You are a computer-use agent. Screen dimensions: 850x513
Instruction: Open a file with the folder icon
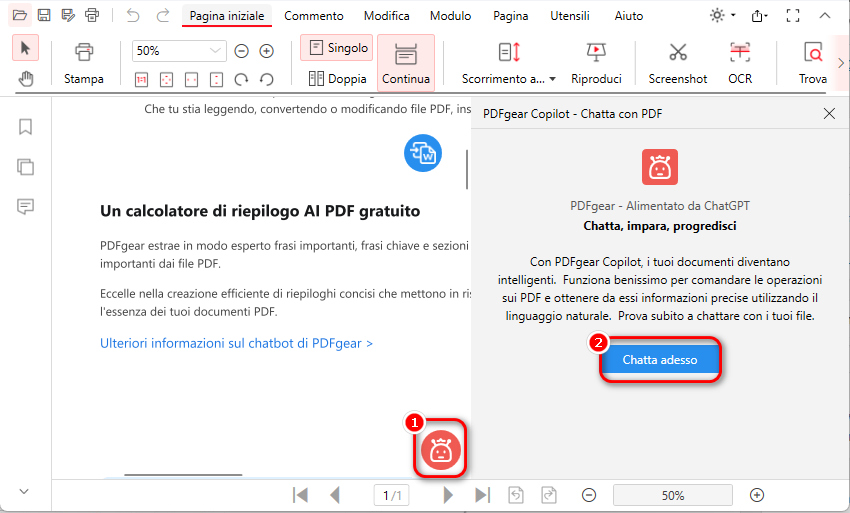[20, 15]
